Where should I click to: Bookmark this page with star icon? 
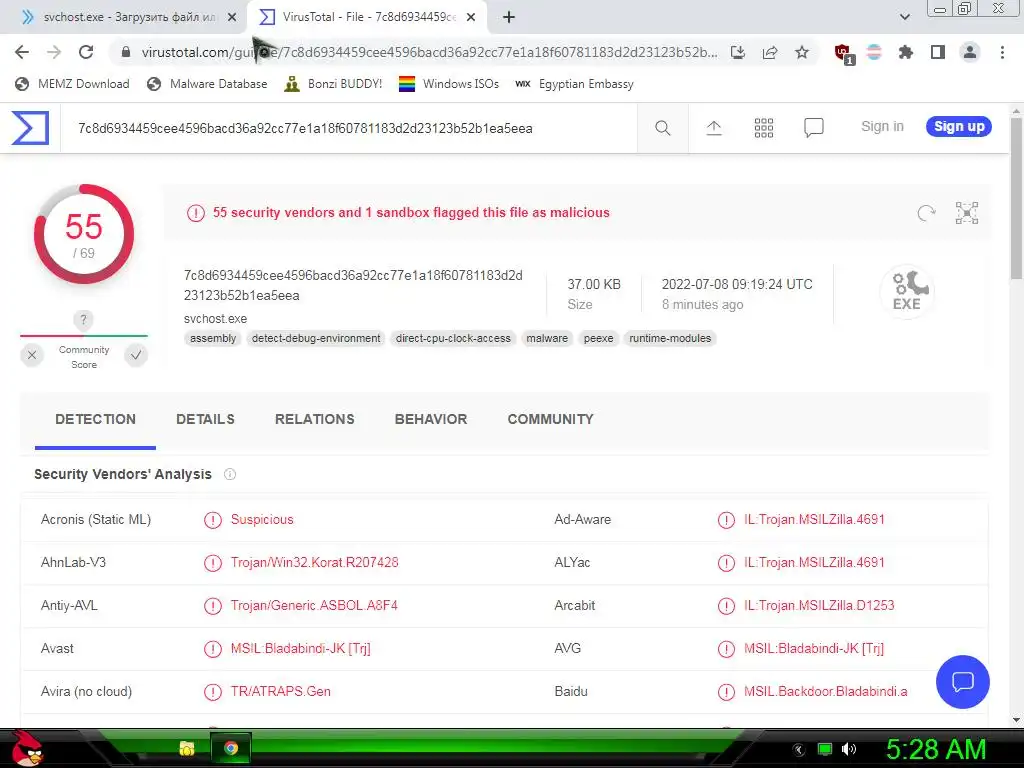(x=802, y=52)
